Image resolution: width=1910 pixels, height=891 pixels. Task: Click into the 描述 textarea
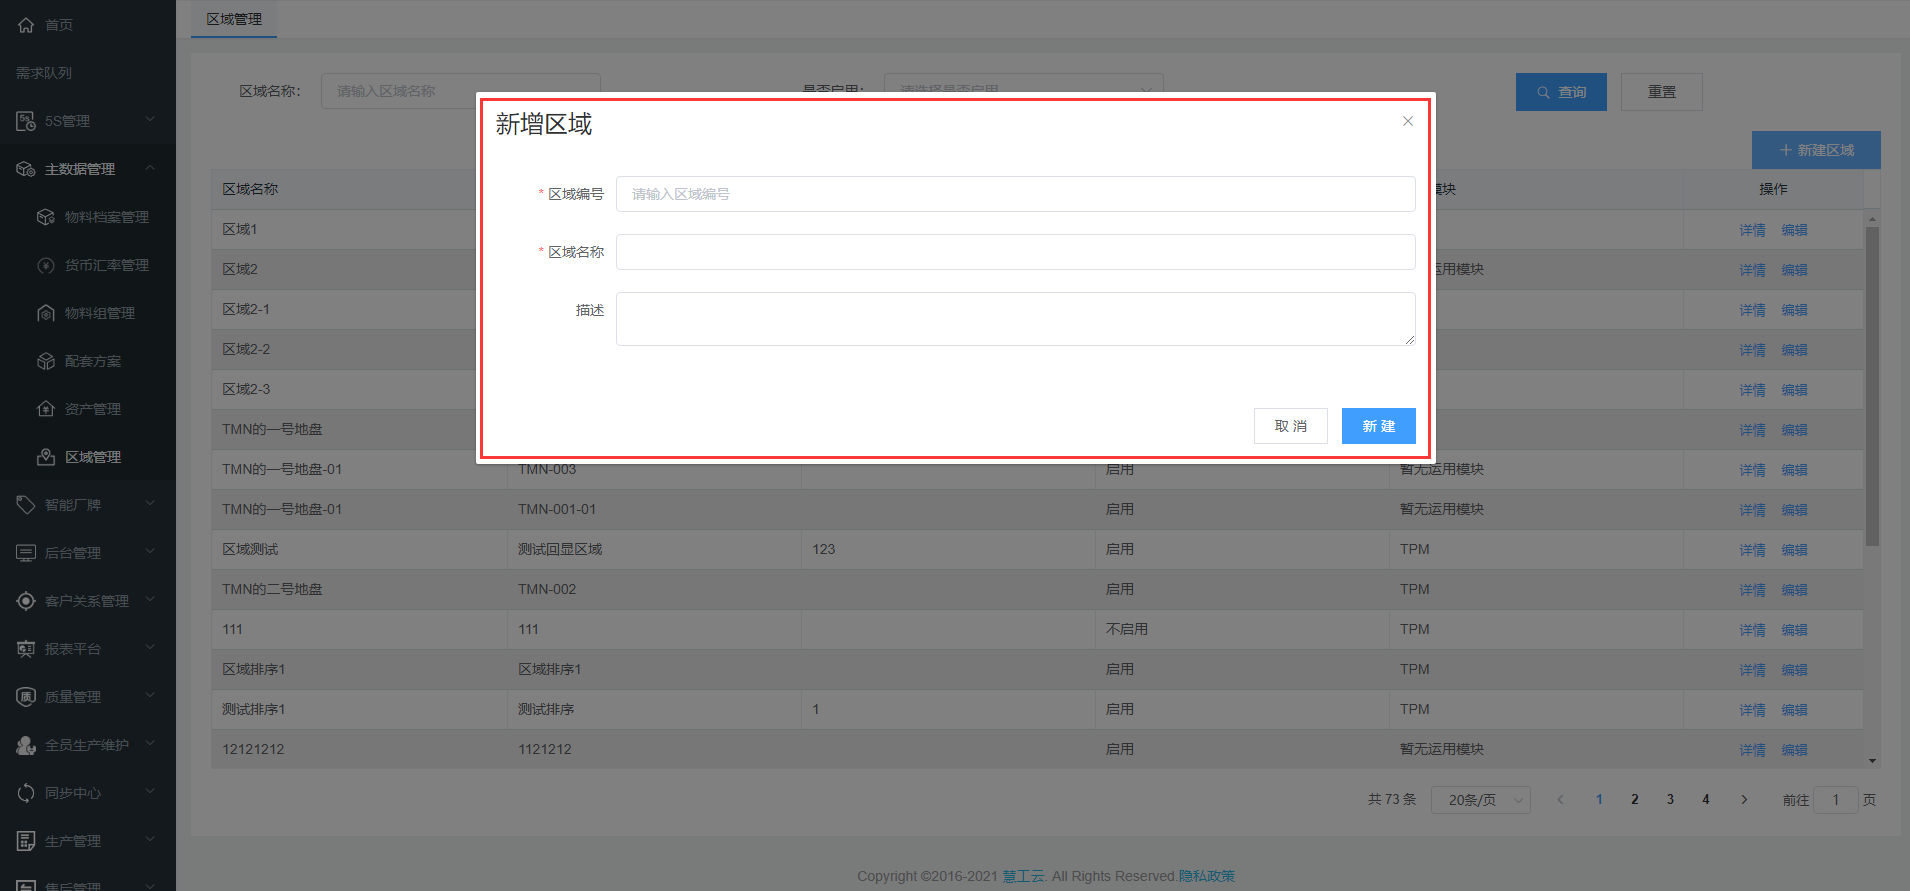click(x=1014, y=319)
